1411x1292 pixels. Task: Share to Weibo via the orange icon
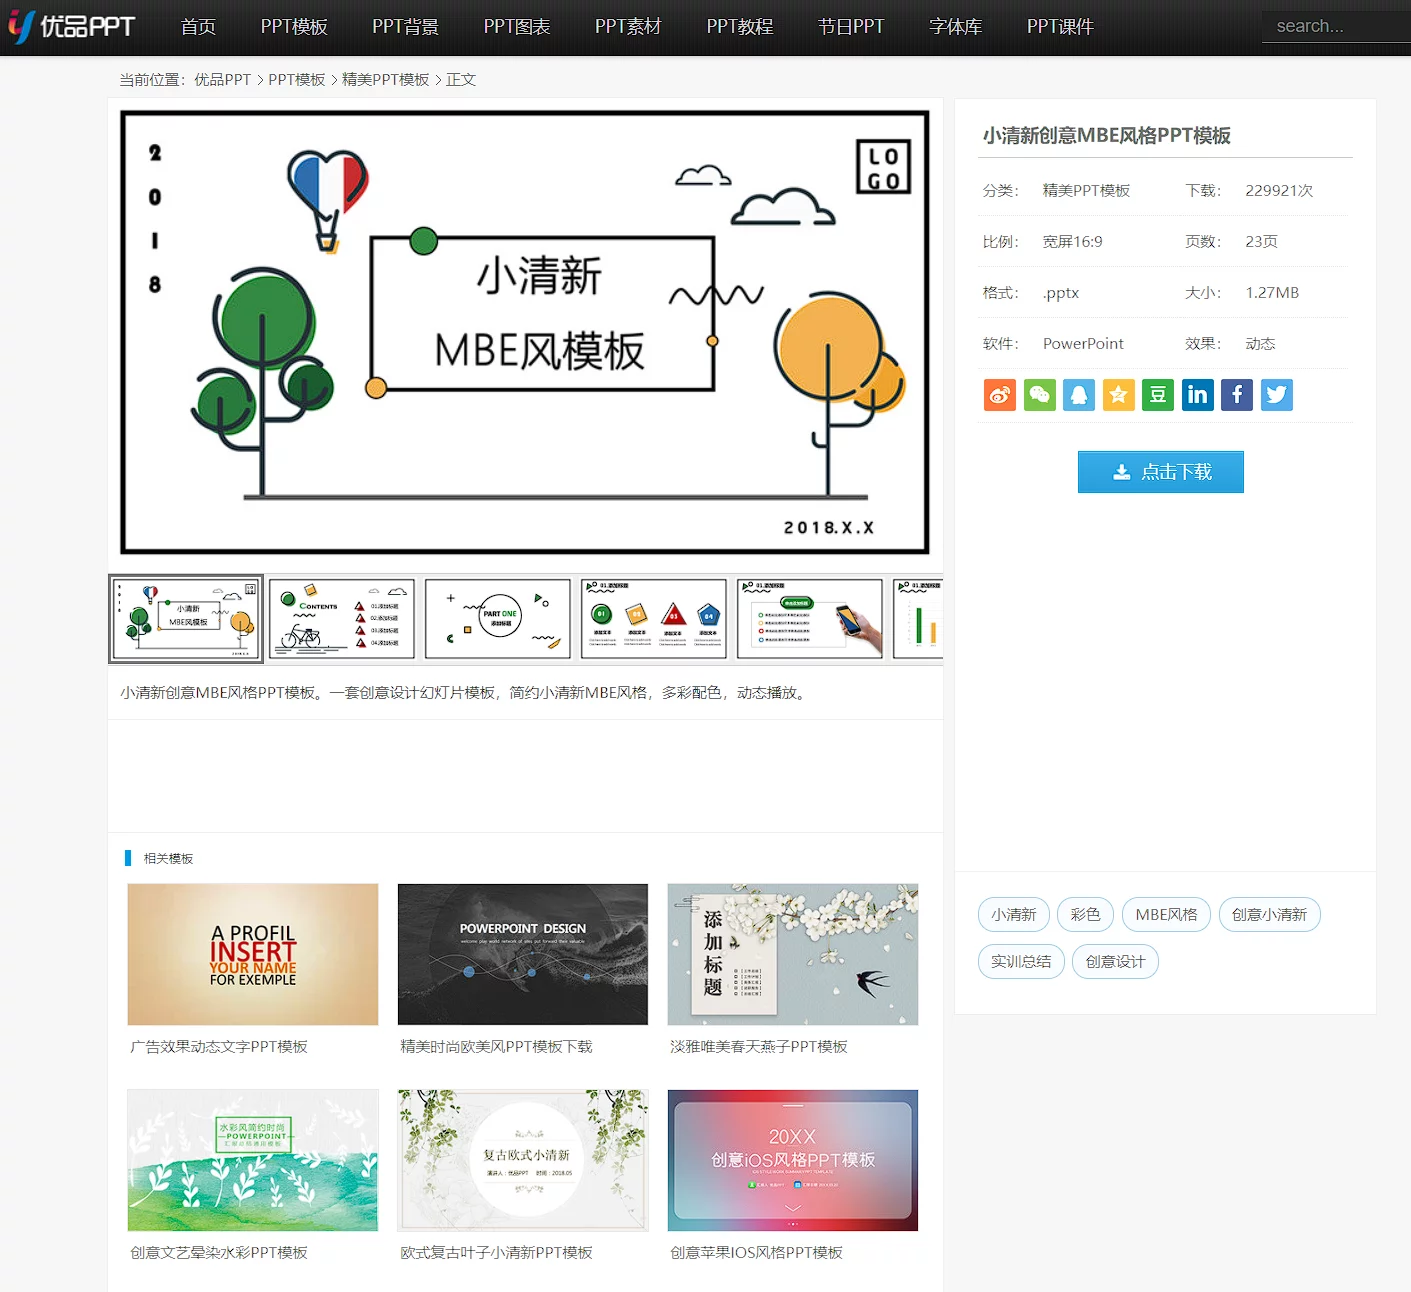click(x=999, y=395)
